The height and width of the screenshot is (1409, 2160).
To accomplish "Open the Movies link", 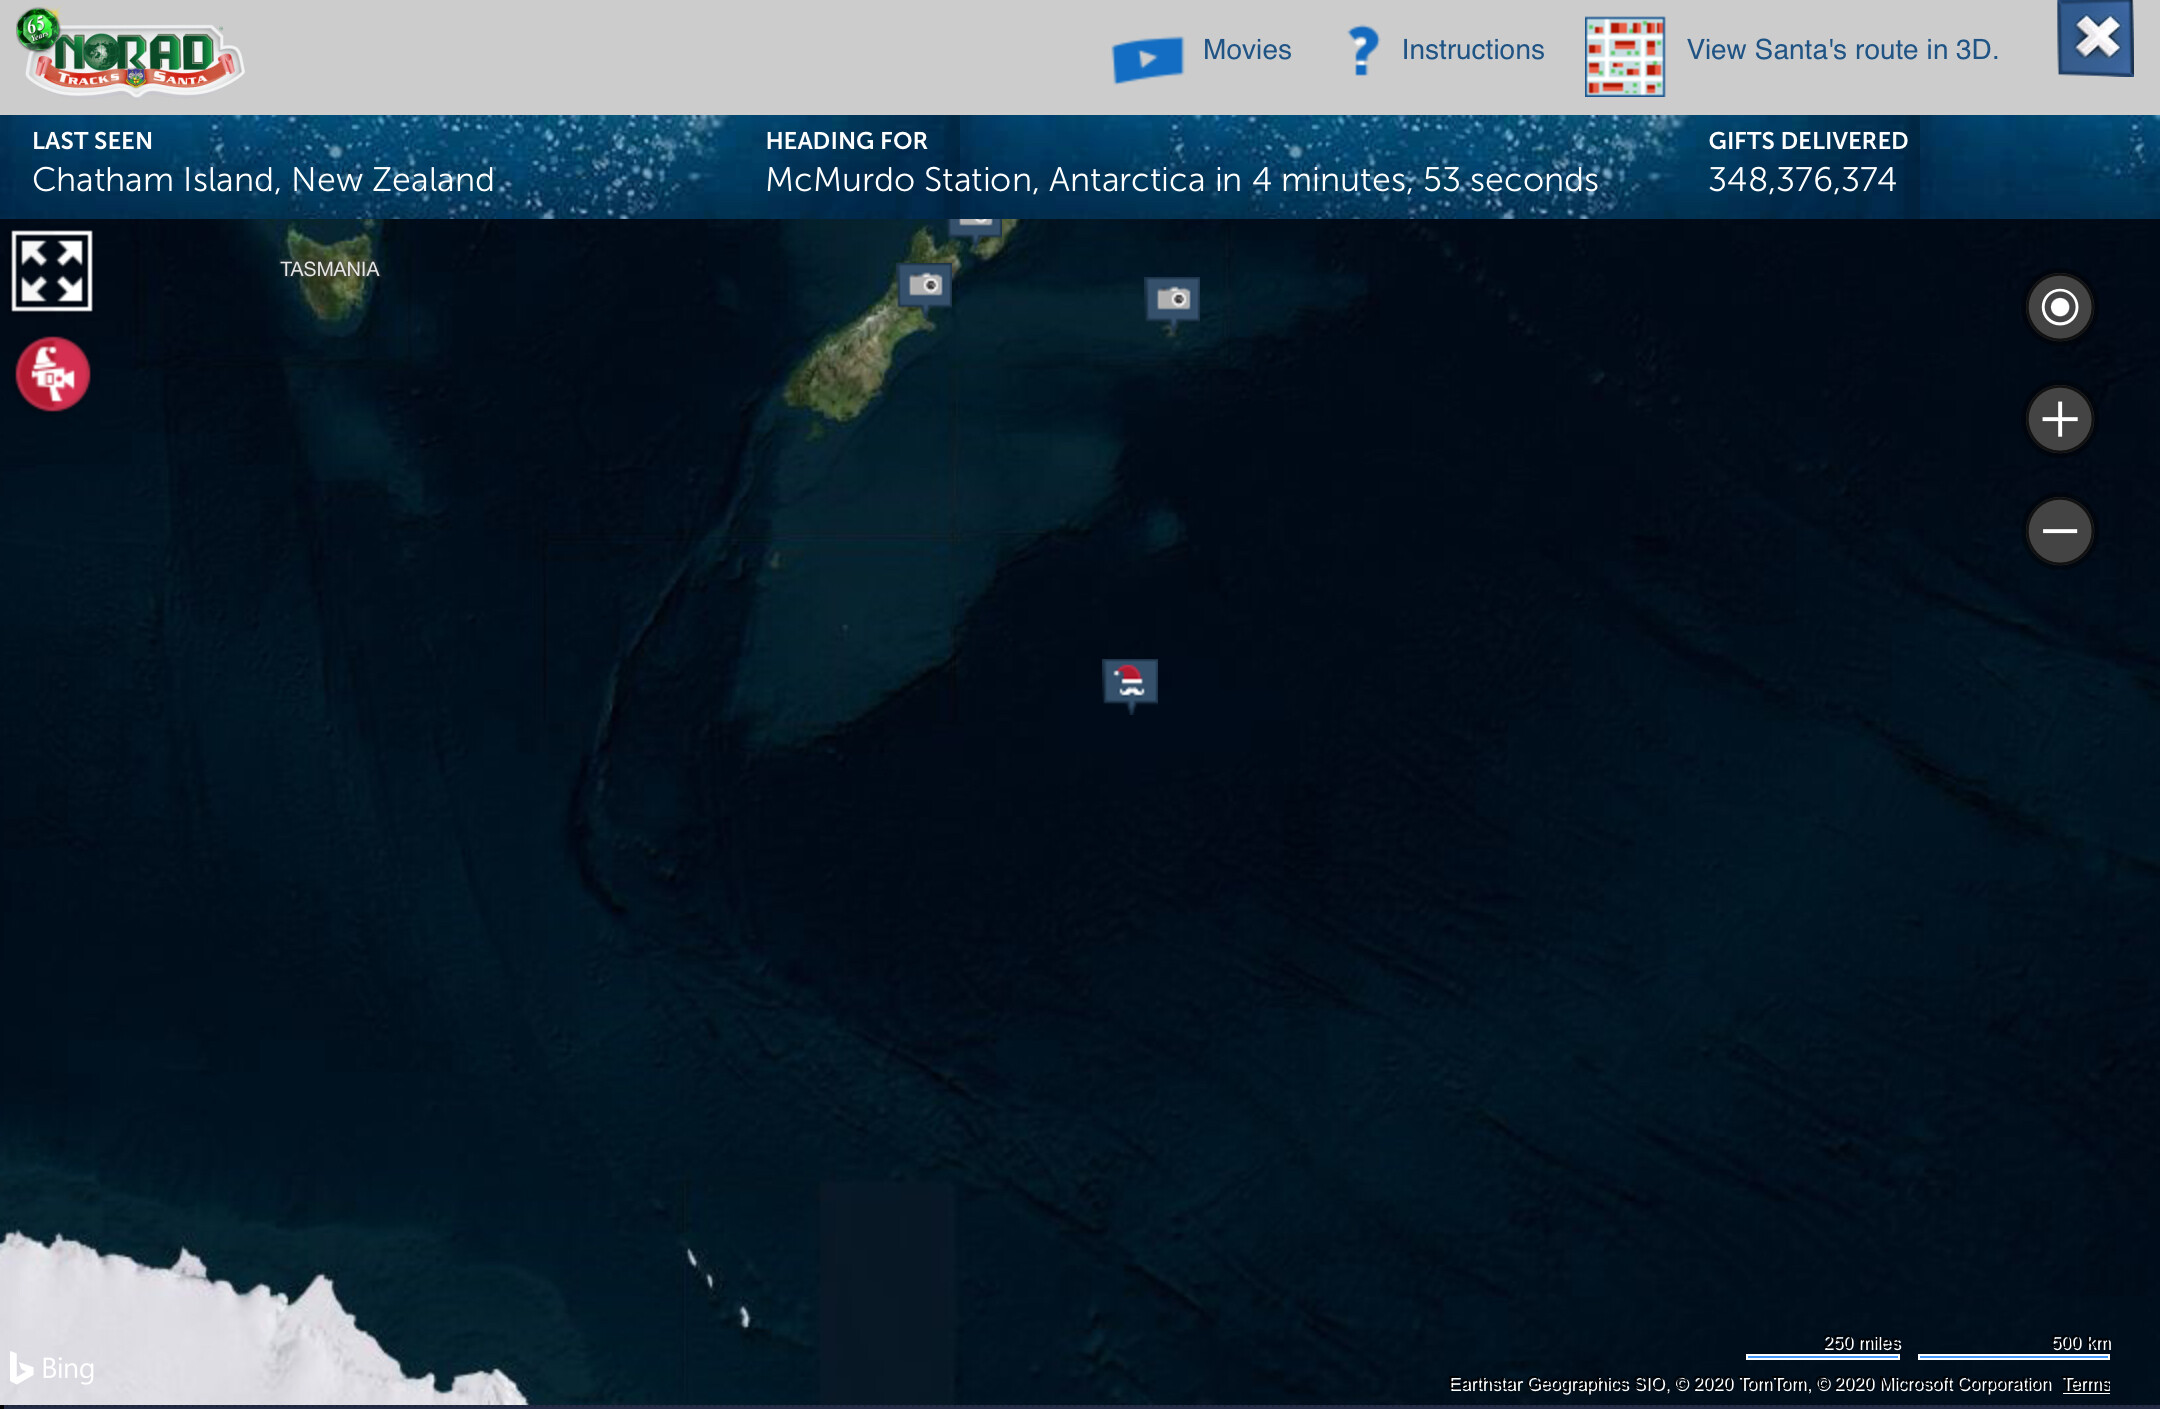I will pos(1246,50).
